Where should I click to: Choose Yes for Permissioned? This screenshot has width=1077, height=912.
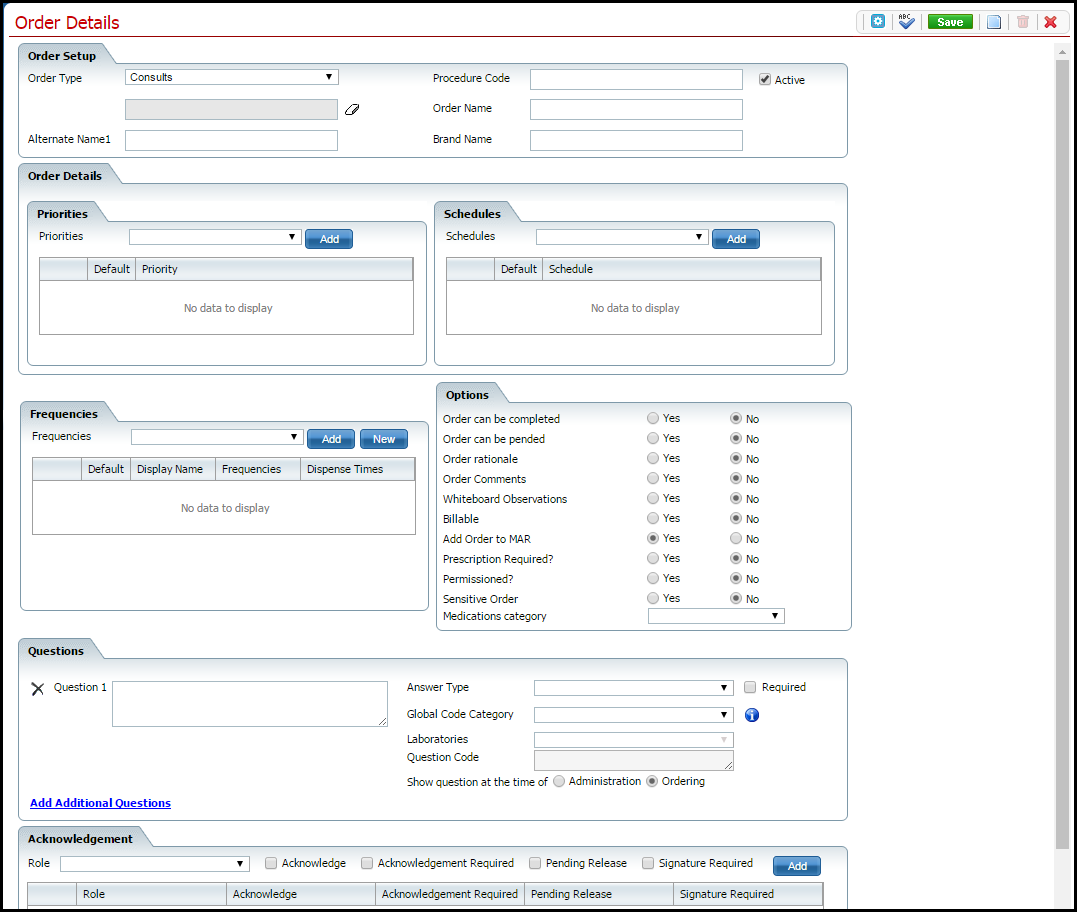(x=653, y=578)
